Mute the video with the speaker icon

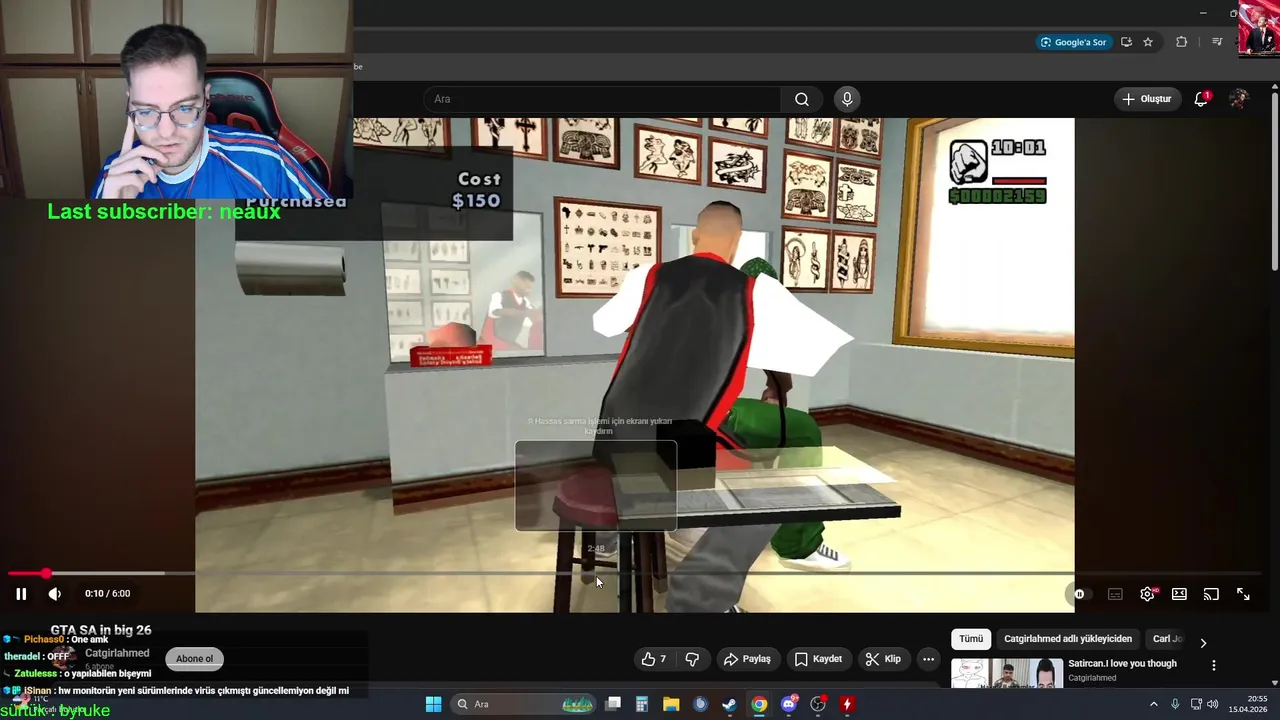(x=55, y=594)
